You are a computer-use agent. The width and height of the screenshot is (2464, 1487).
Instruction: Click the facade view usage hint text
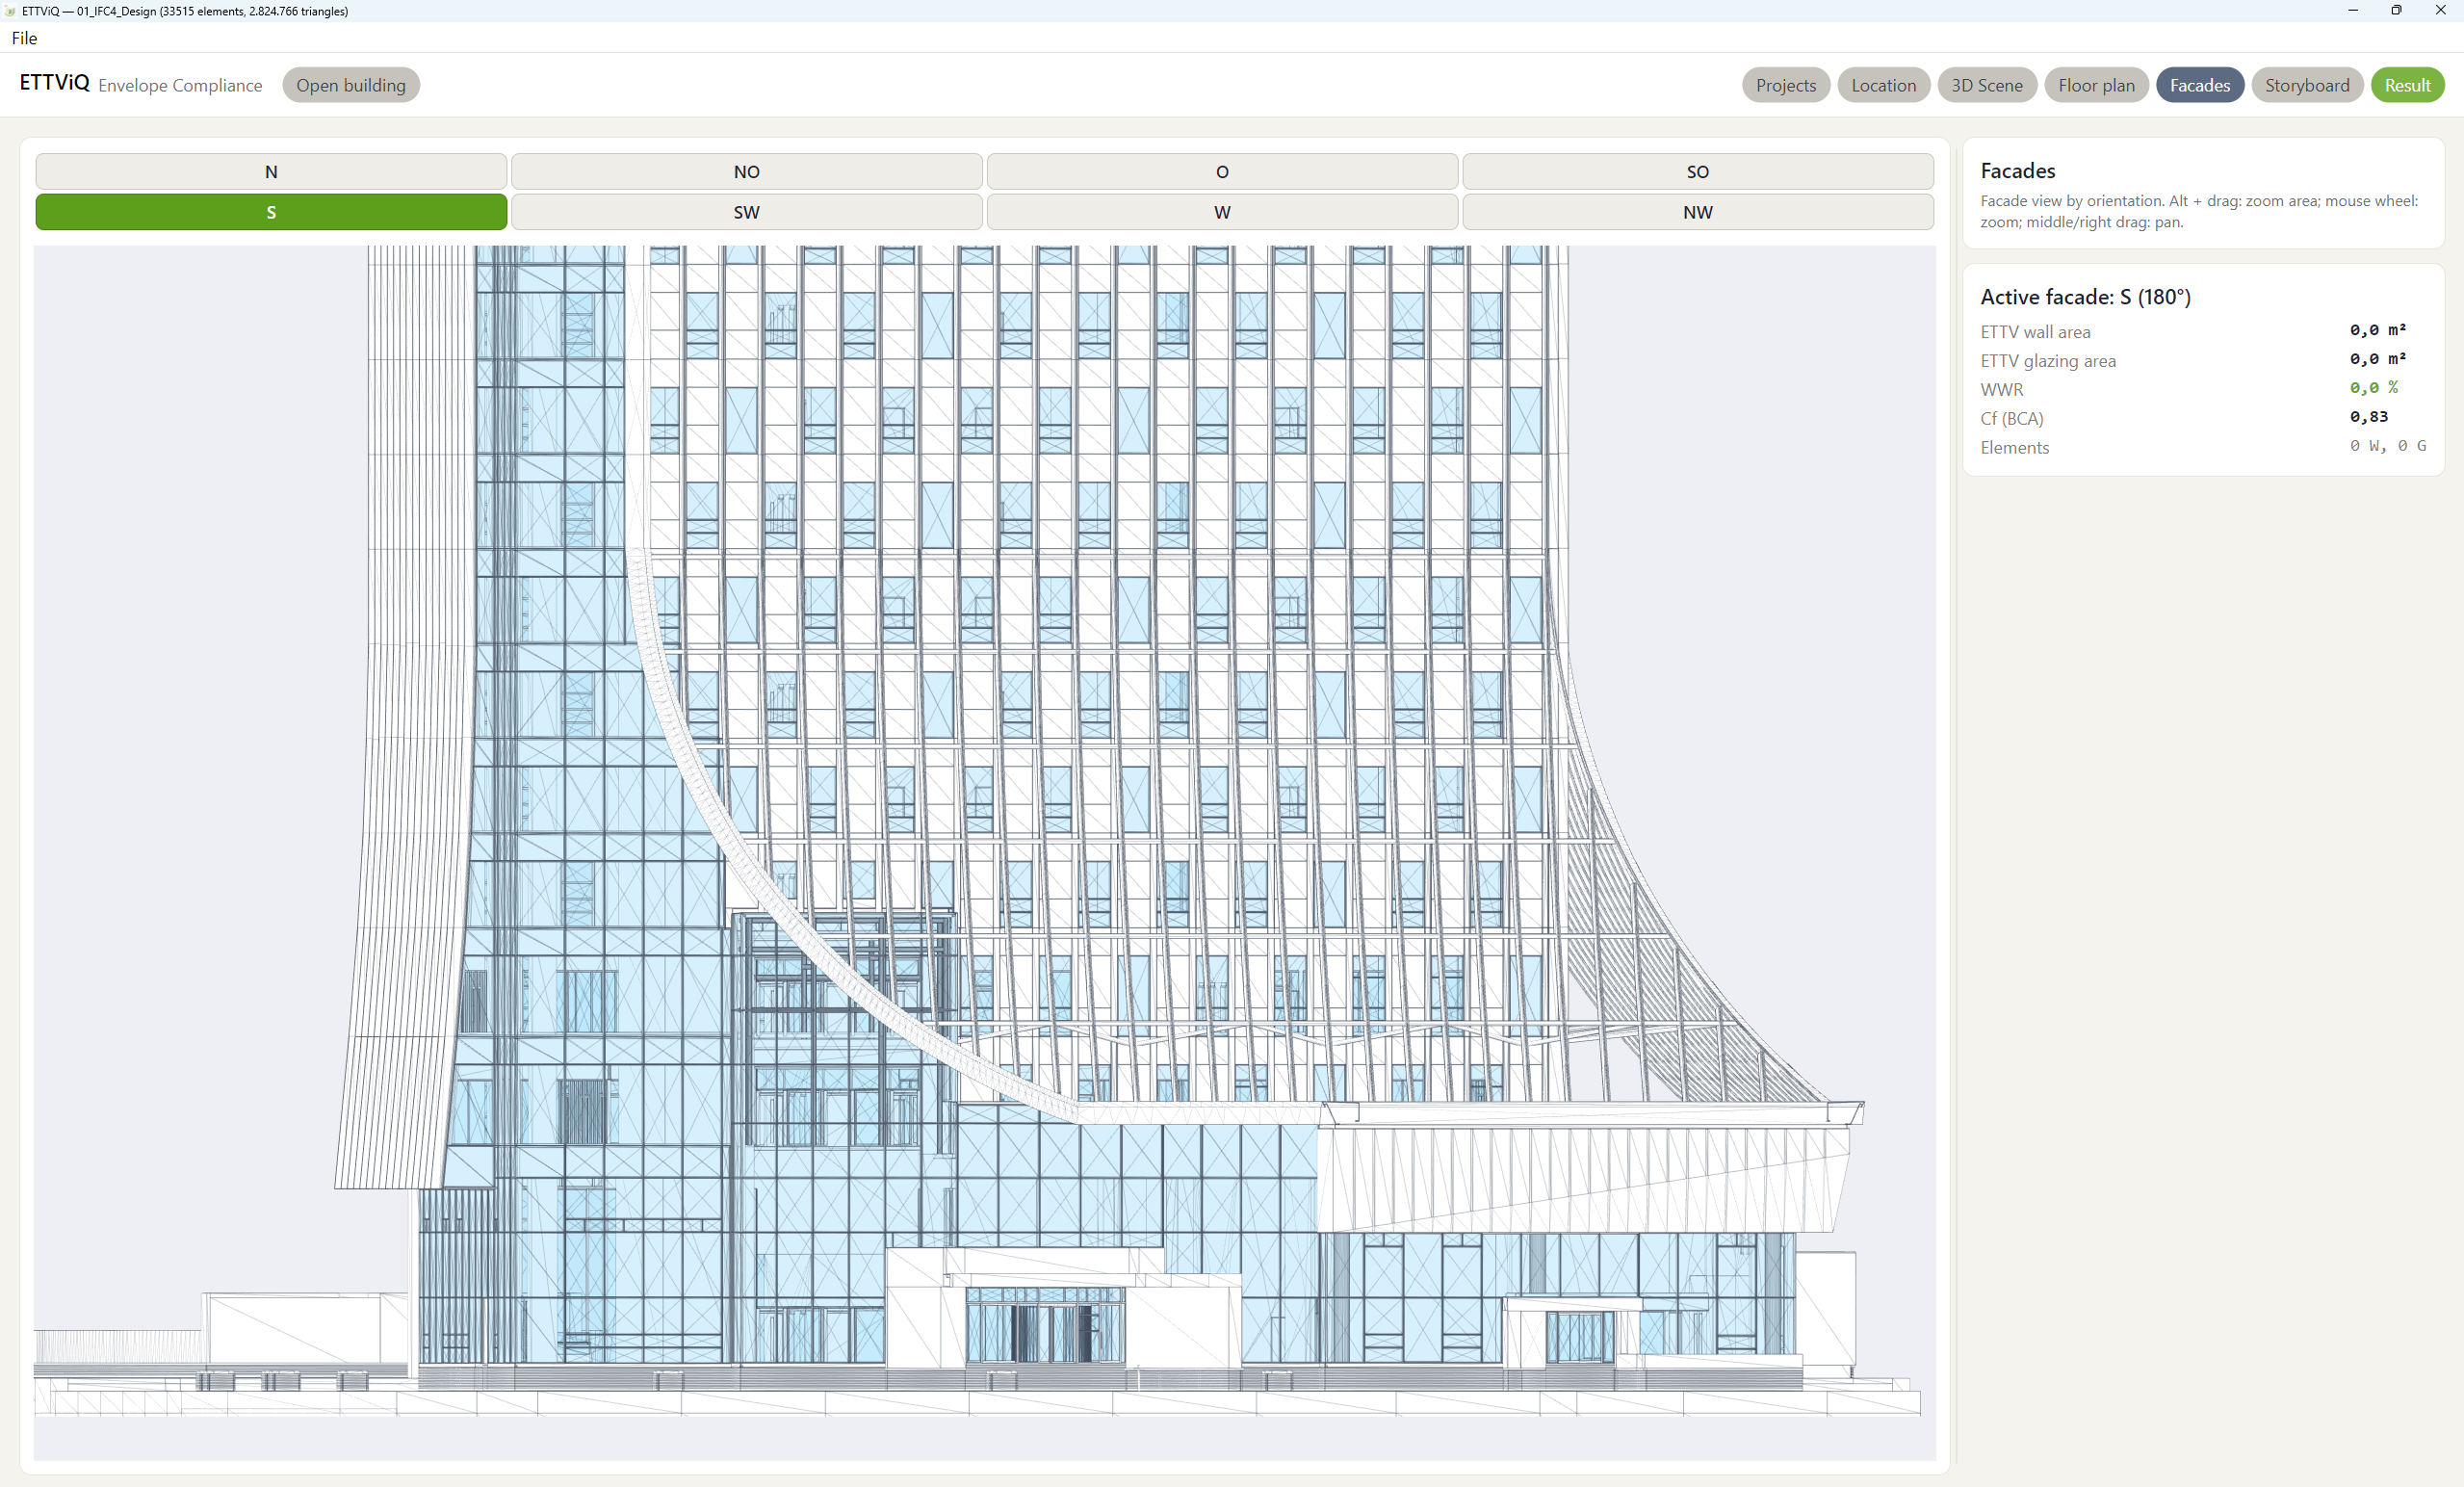coord(2198,212)
